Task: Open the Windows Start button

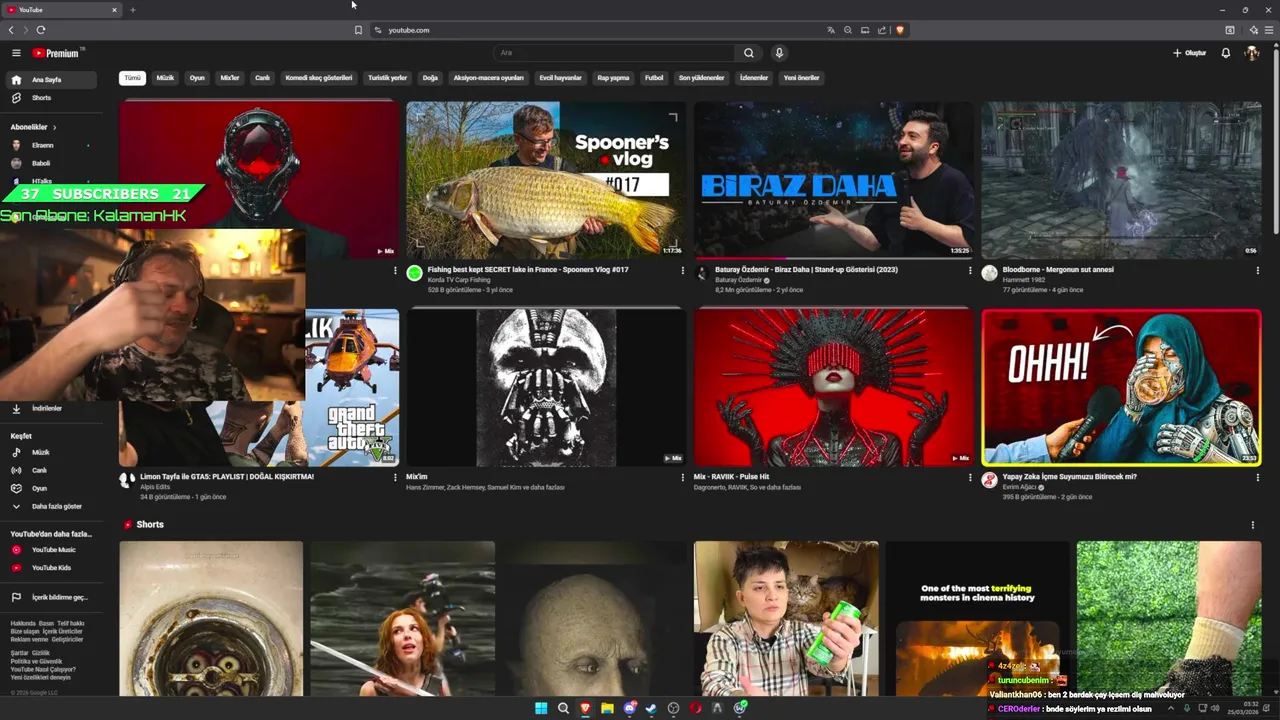Action: point(541,708)
